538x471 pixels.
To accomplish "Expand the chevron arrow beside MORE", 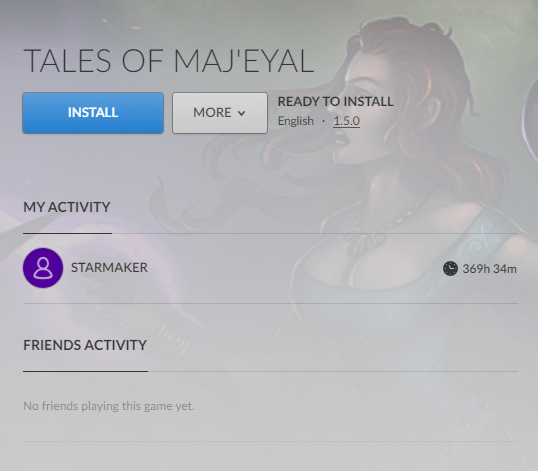I will click(x=242, y=113).
